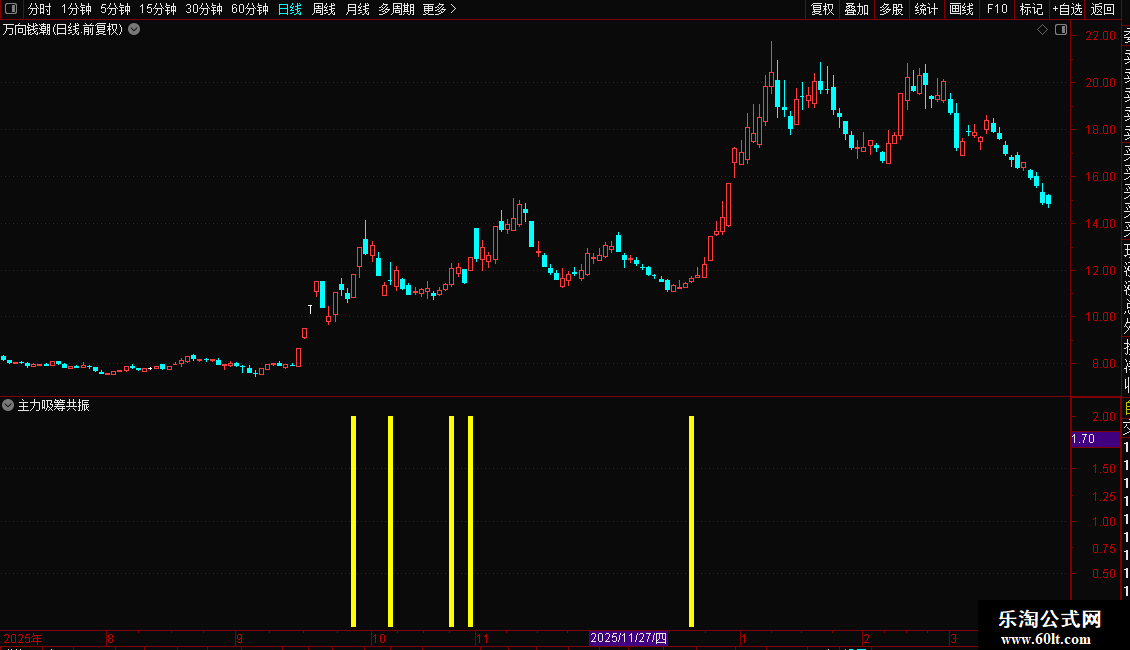Click the 2025/11/27/四 date label

coord(628,638)
